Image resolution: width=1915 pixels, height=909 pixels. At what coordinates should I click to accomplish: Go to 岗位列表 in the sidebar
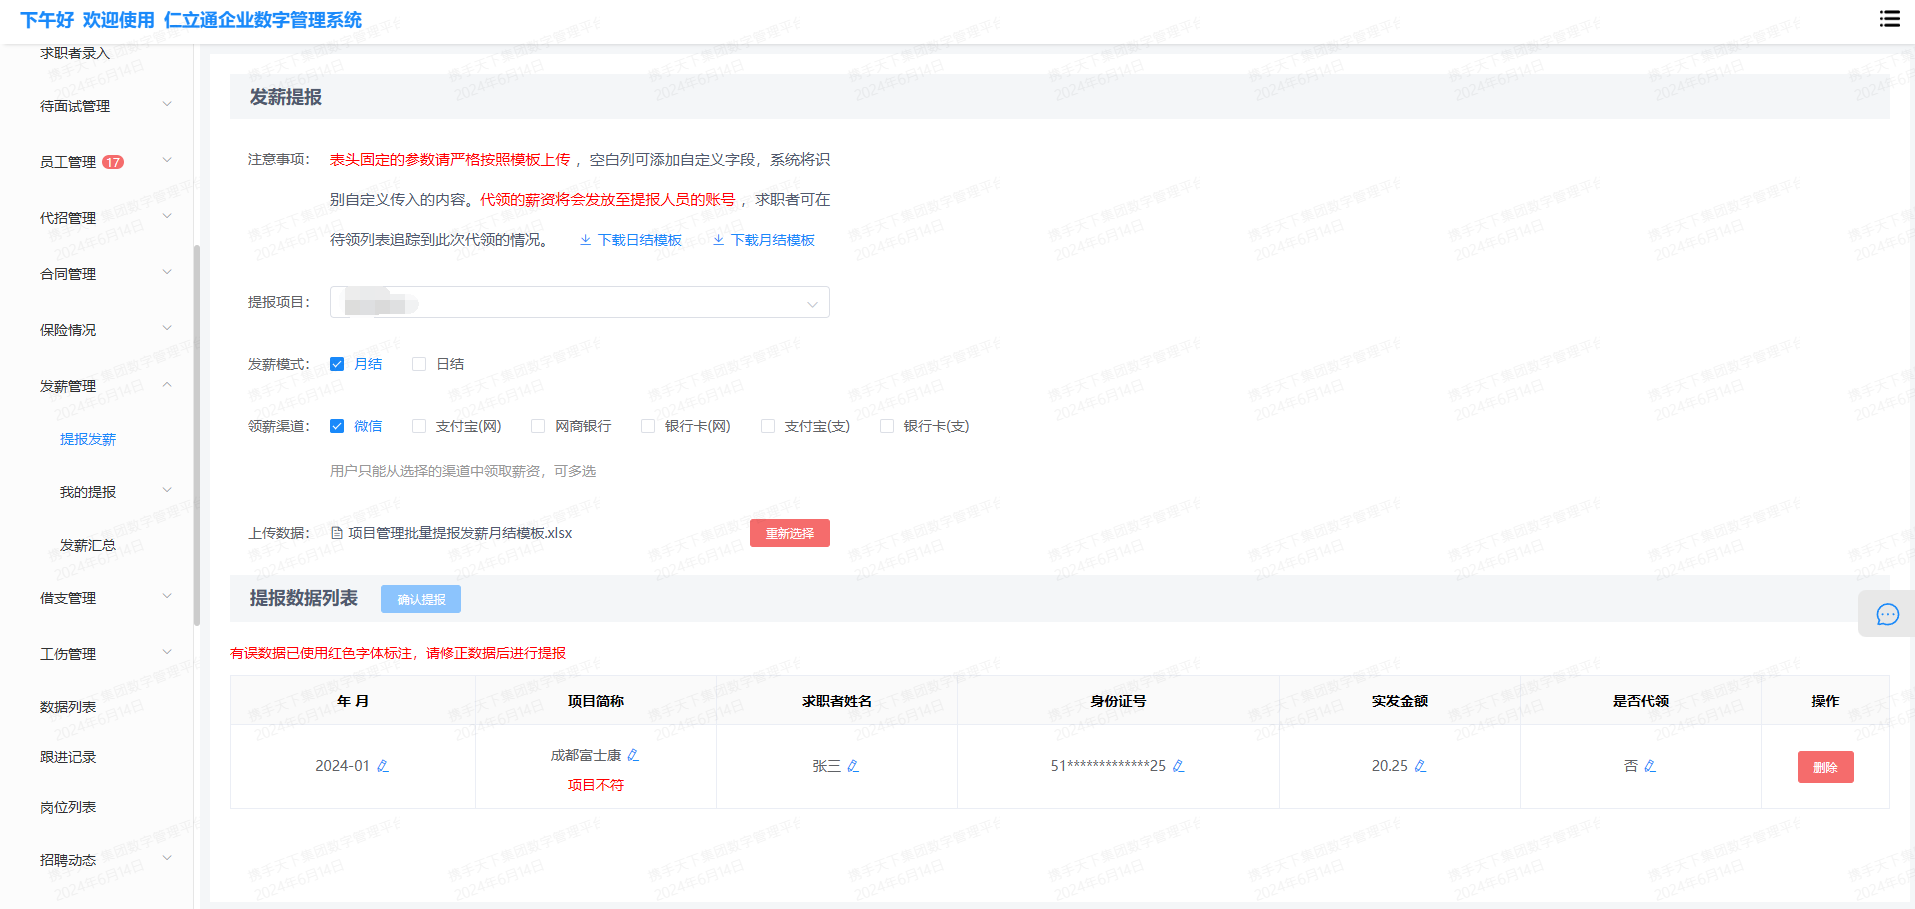coord(68,807)
